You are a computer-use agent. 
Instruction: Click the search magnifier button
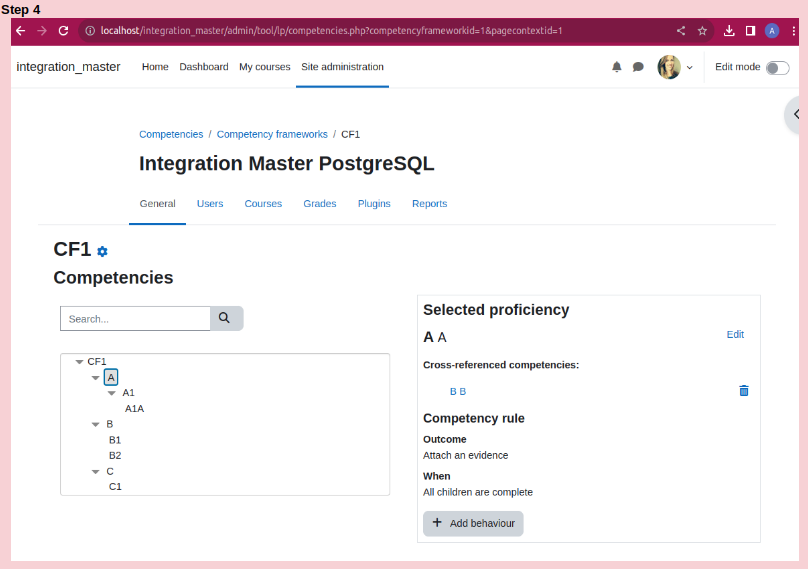click(x=226, y=319)
